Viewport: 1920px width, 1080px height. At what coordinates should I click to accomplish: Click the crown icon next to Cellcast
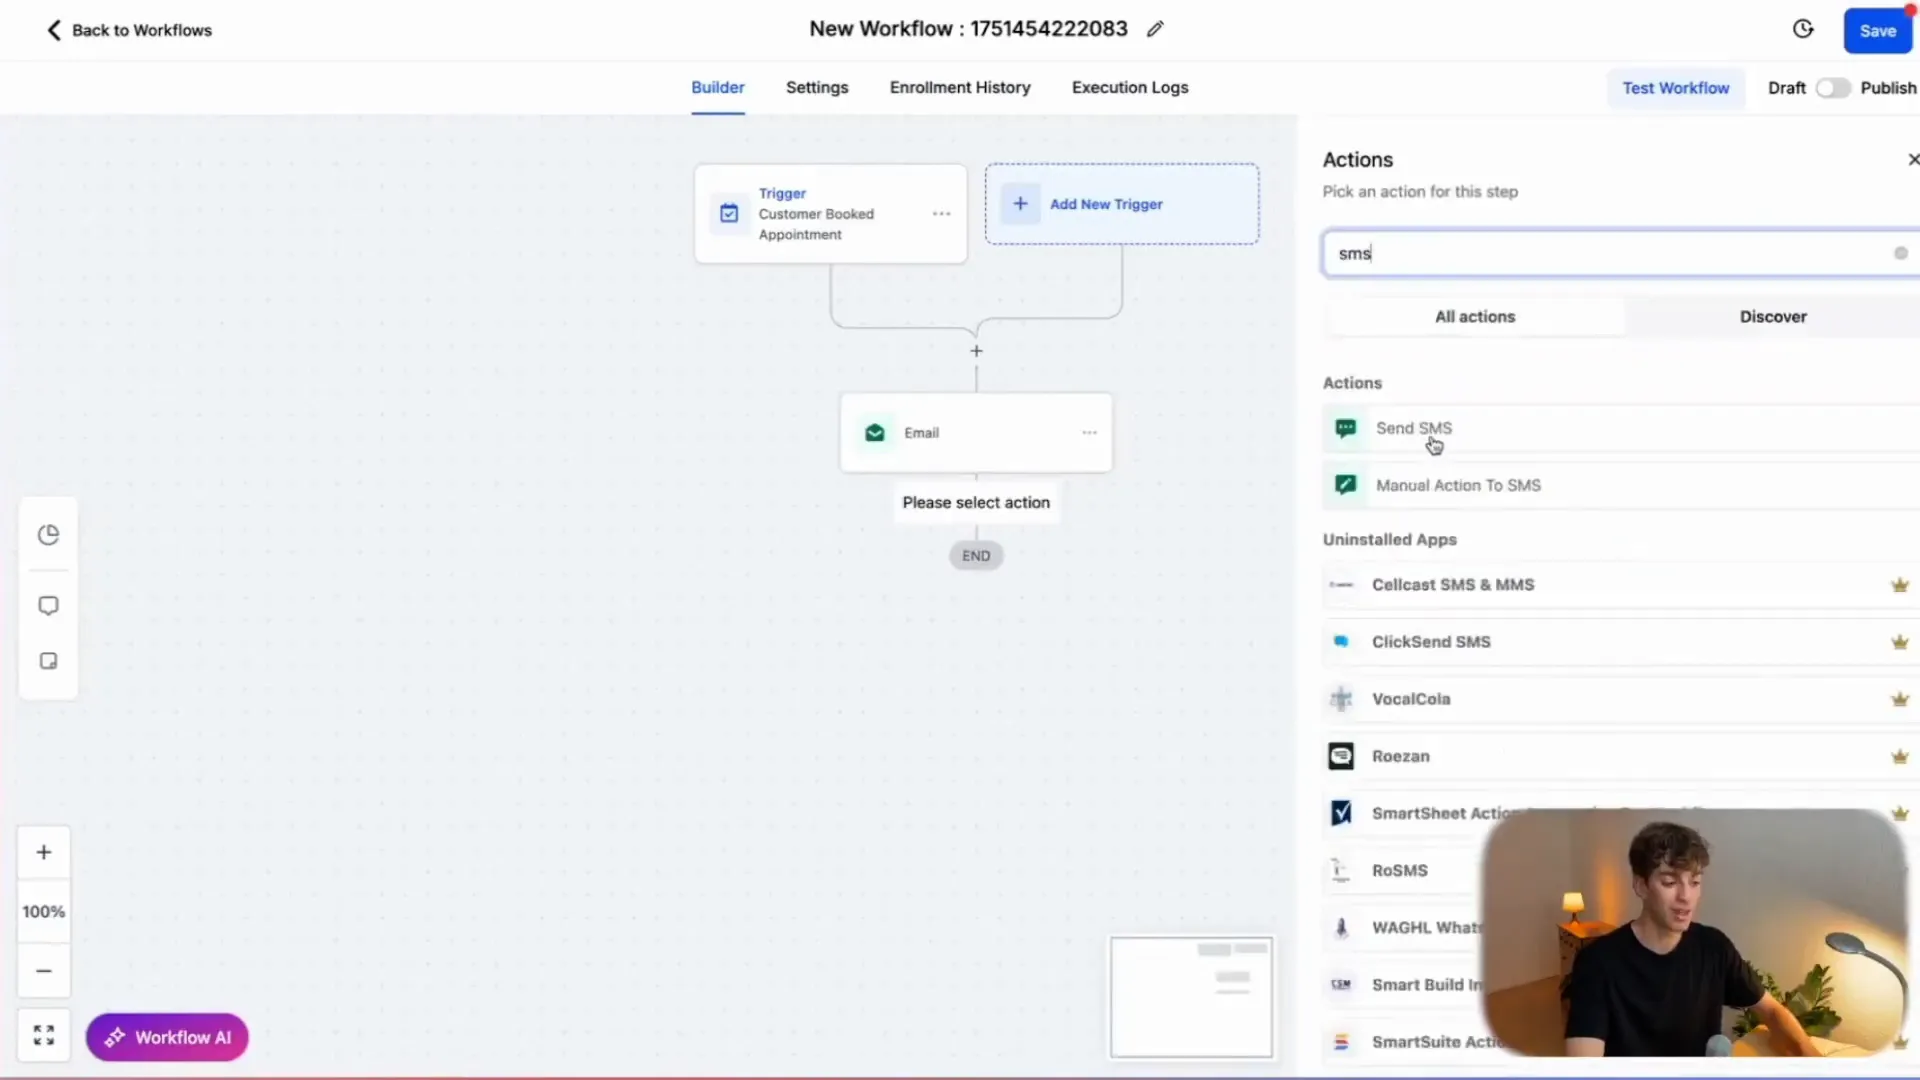(1899, 585)
